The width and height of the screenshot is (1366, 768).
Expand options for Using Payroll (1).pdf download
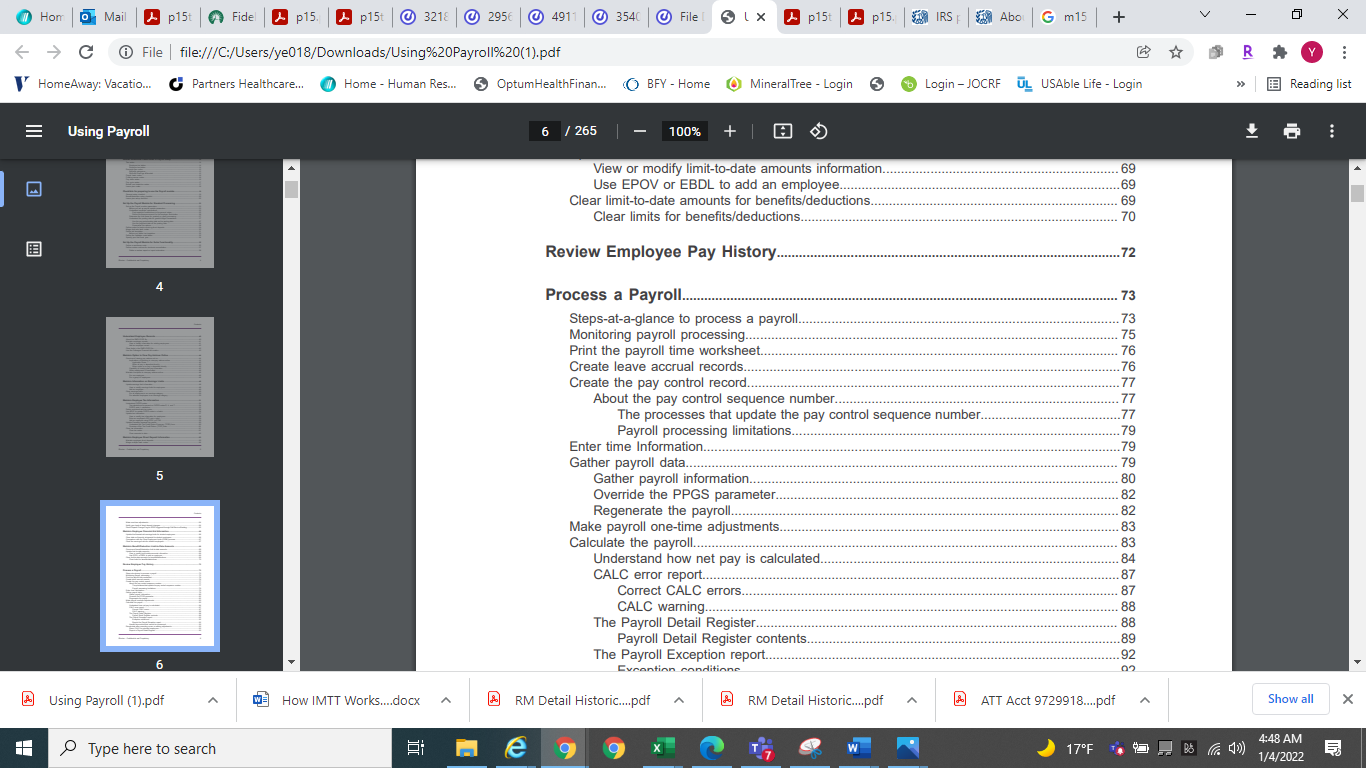213,700
